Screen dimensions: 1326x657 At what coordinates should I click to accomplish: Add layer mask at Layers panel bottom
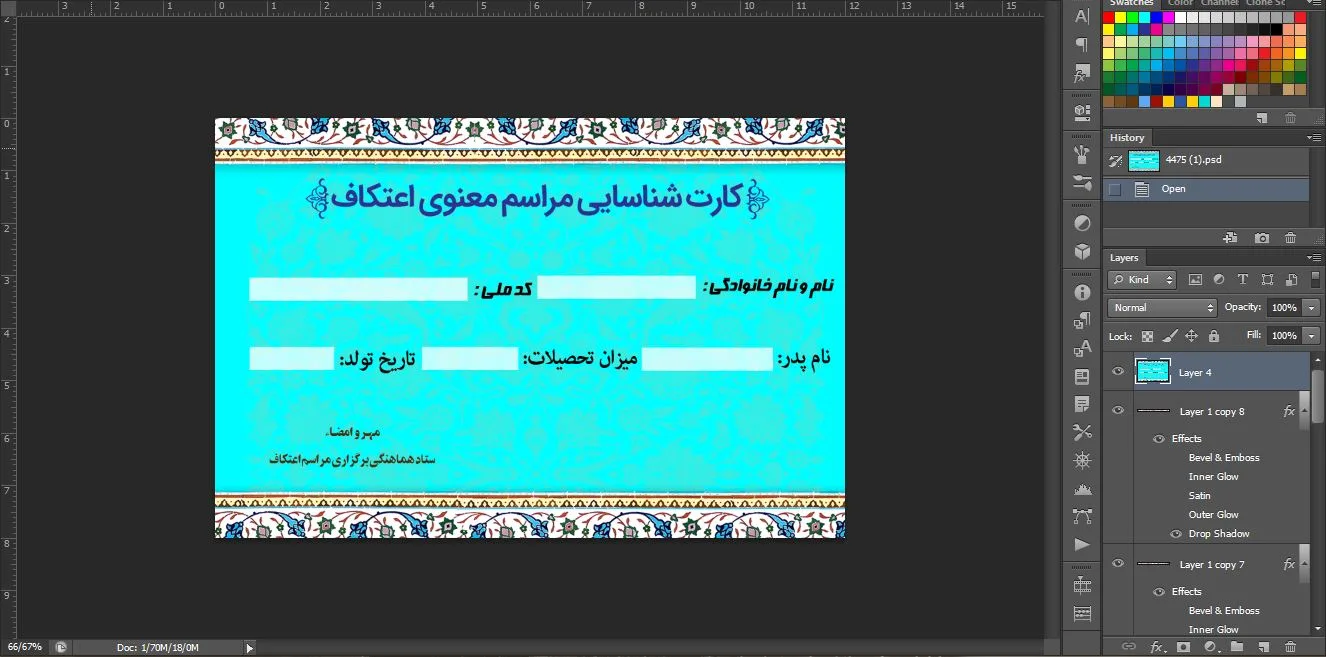click(1183, 647)
